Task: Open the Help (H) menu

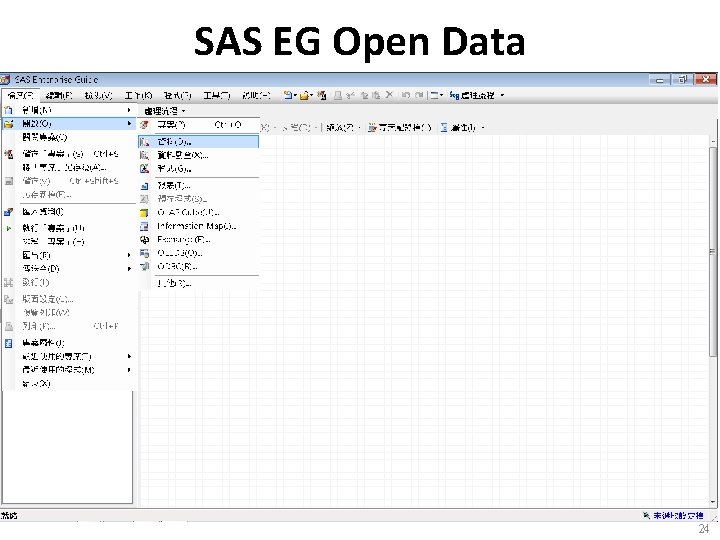Action: click(256, 96)
